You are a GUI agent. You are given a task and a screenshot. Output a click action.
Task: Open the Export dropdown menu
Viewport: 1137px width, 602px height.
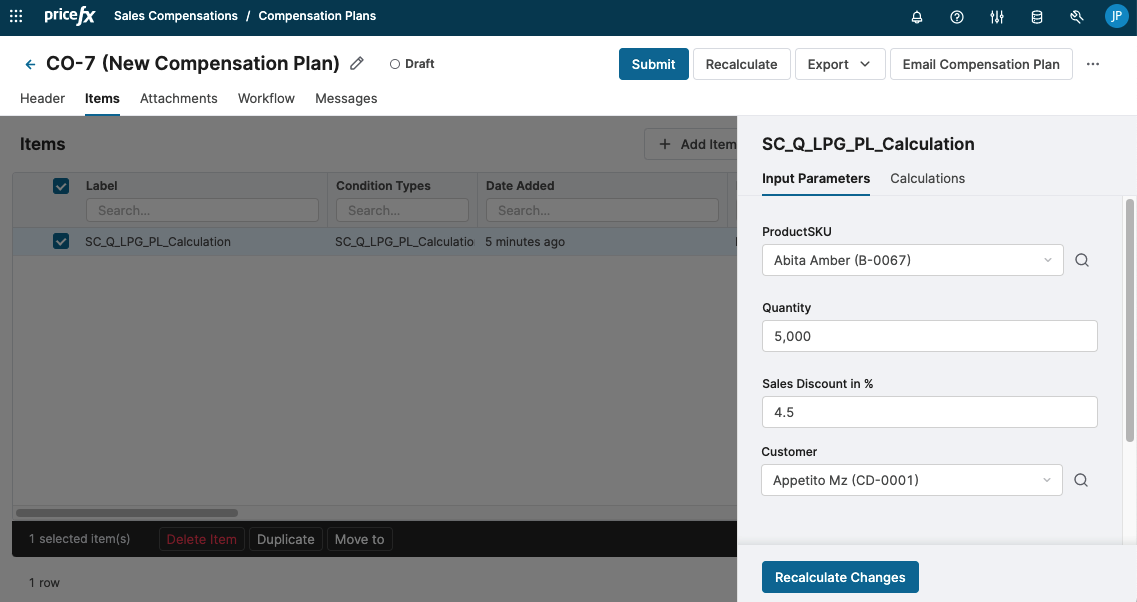click(840, 64)
